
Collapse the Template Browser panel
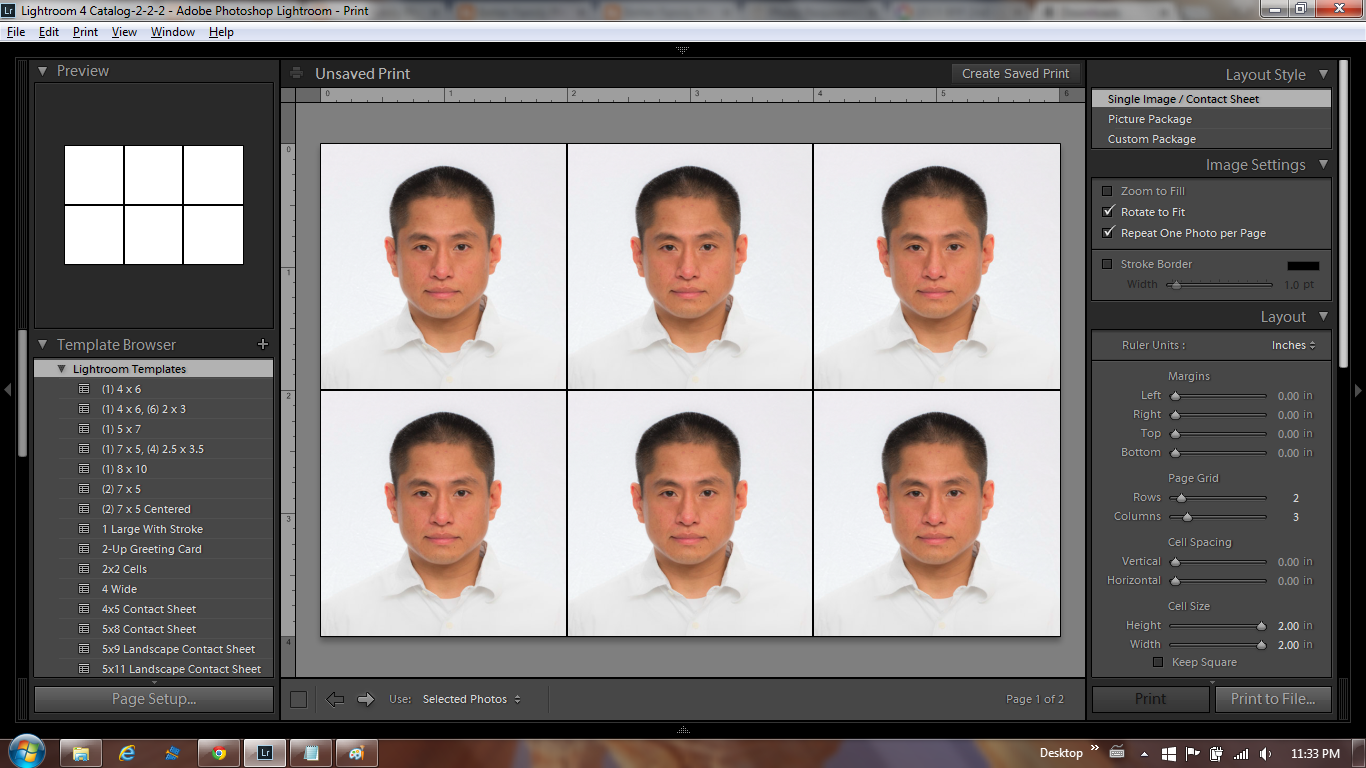click(x=43, y=344)
